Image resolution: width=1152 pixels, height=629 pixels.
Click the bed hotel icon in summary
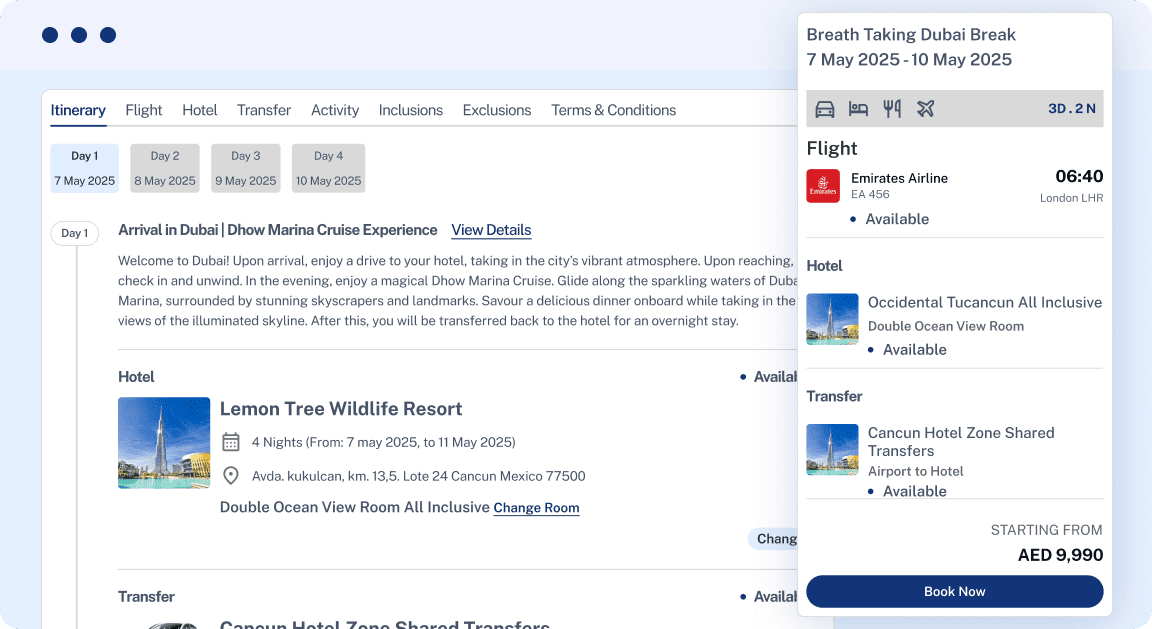click(x=858, y=109)
